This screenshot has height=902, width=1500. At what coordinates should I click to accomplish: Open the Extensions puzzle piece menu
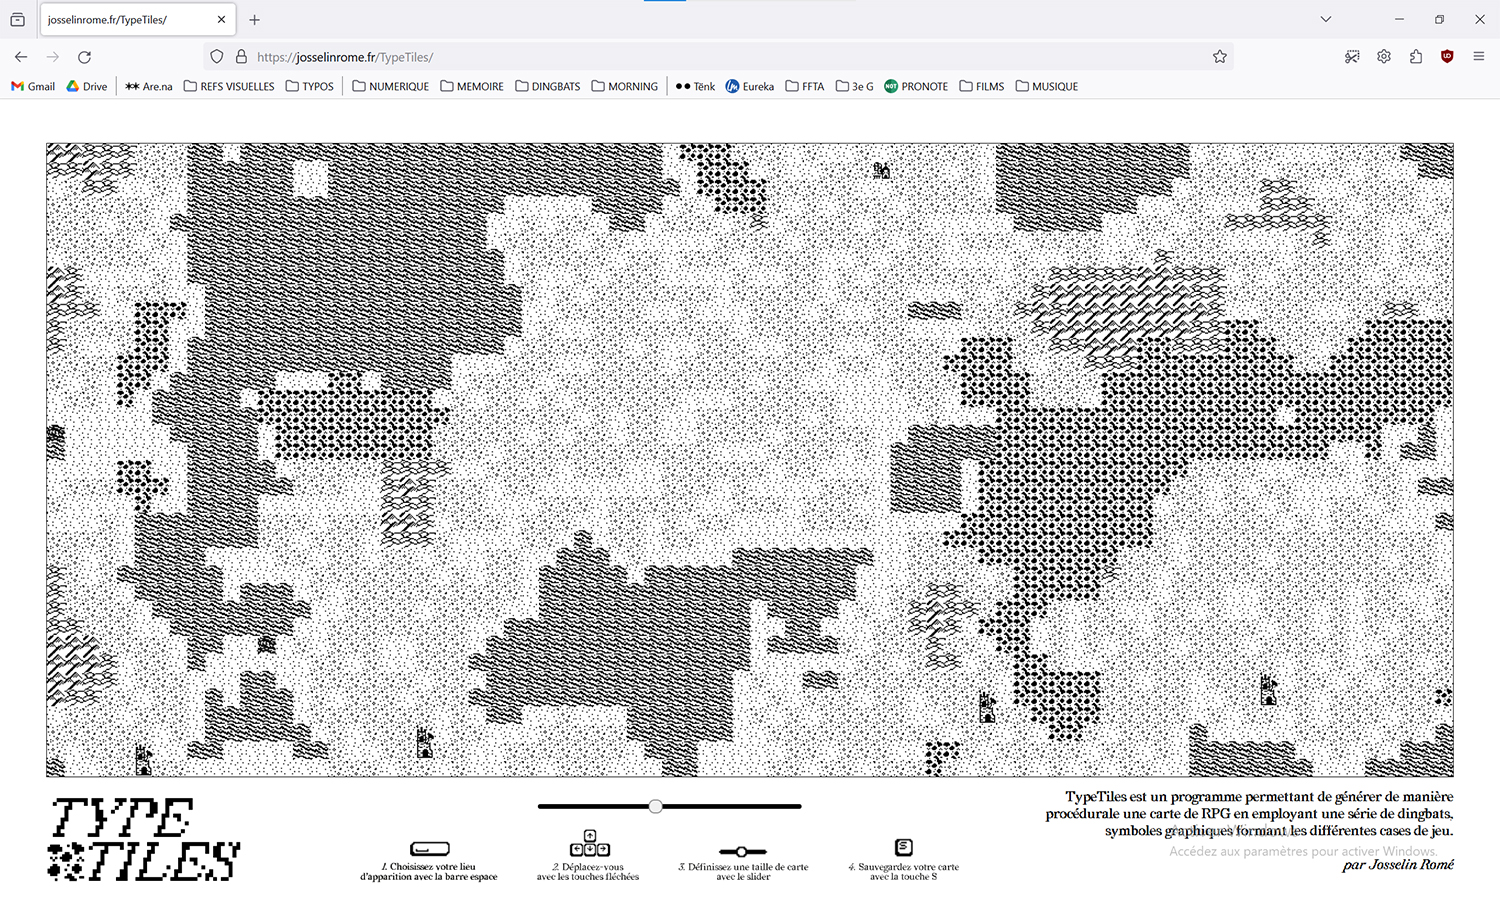click(x=1415, y=57)
